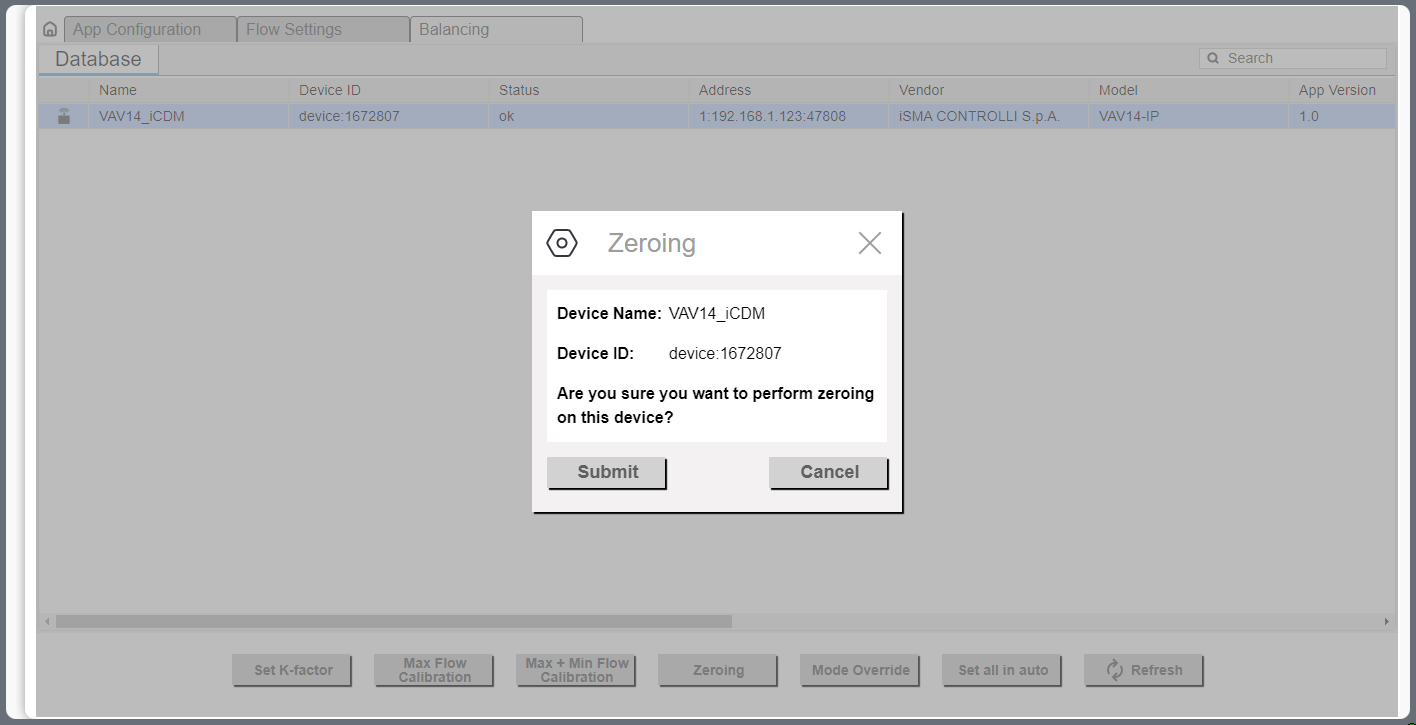Click the magnifier icon in the search box
The height and width of the screenshot is (725, 1416).
pyautogui.click(x=1214, y=59)
